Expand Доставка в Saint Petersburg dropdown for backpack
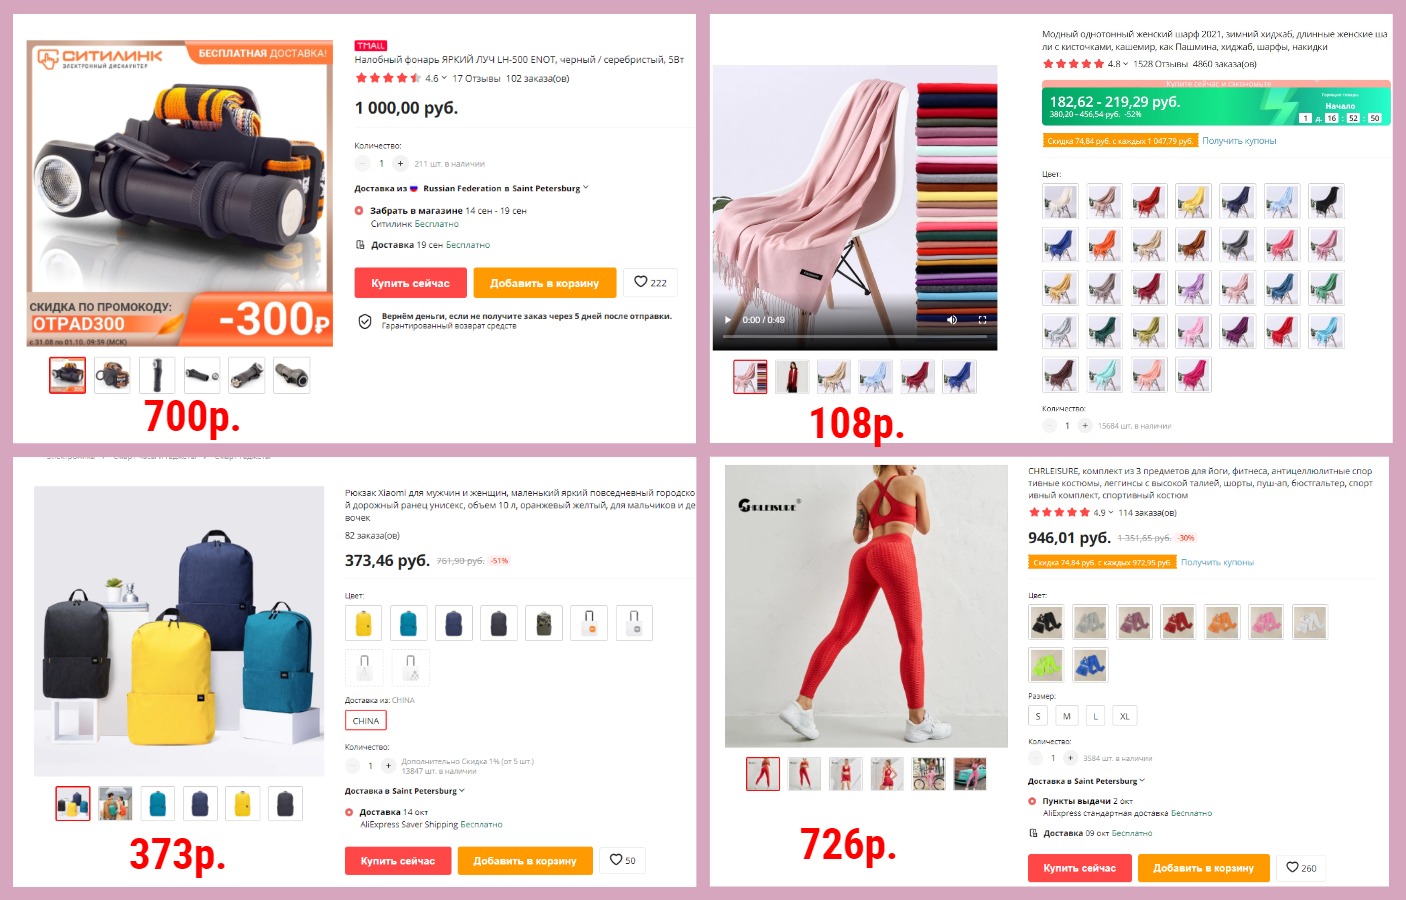Image resolution: width=1406 pixels, height=900 pixels. tap(461, 791)
